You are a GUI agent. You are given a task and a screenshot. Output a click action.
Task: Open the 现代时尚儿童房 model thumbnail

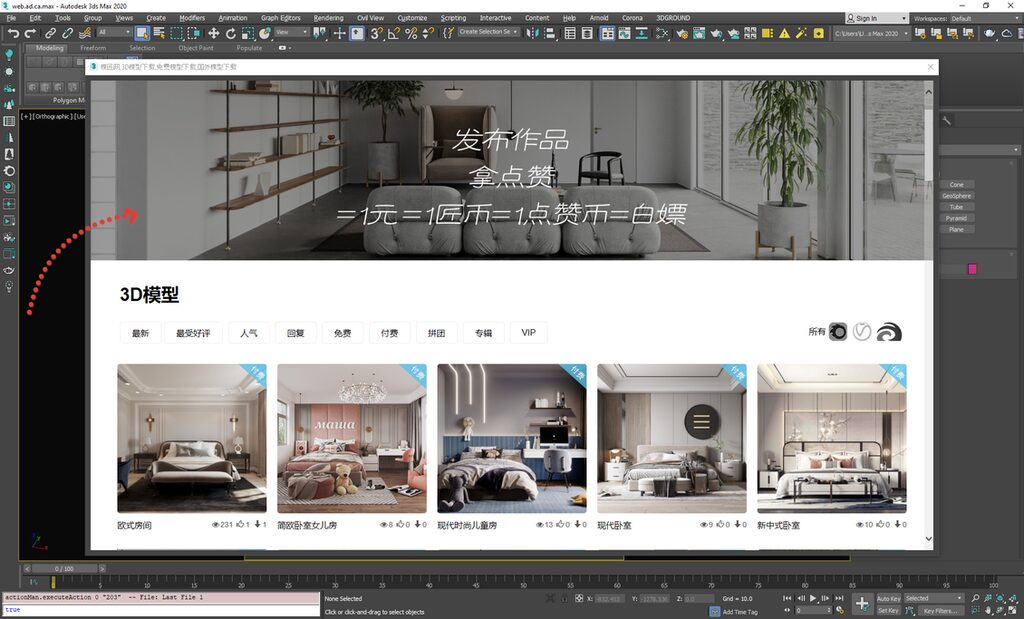coord(512,438)
